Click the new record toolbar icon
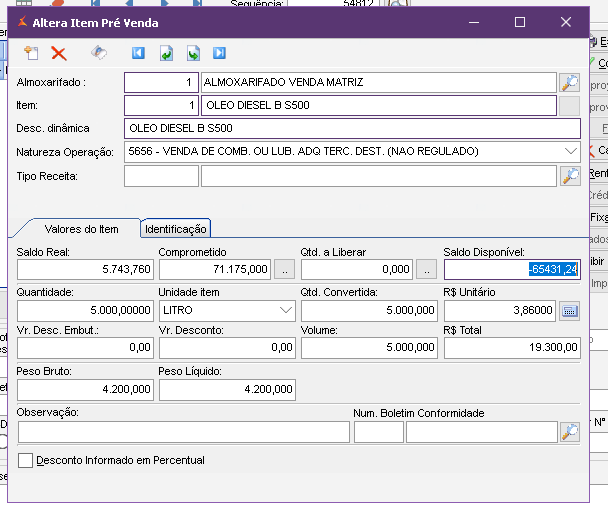Viewport: 608px width, 505px height. 30,54
